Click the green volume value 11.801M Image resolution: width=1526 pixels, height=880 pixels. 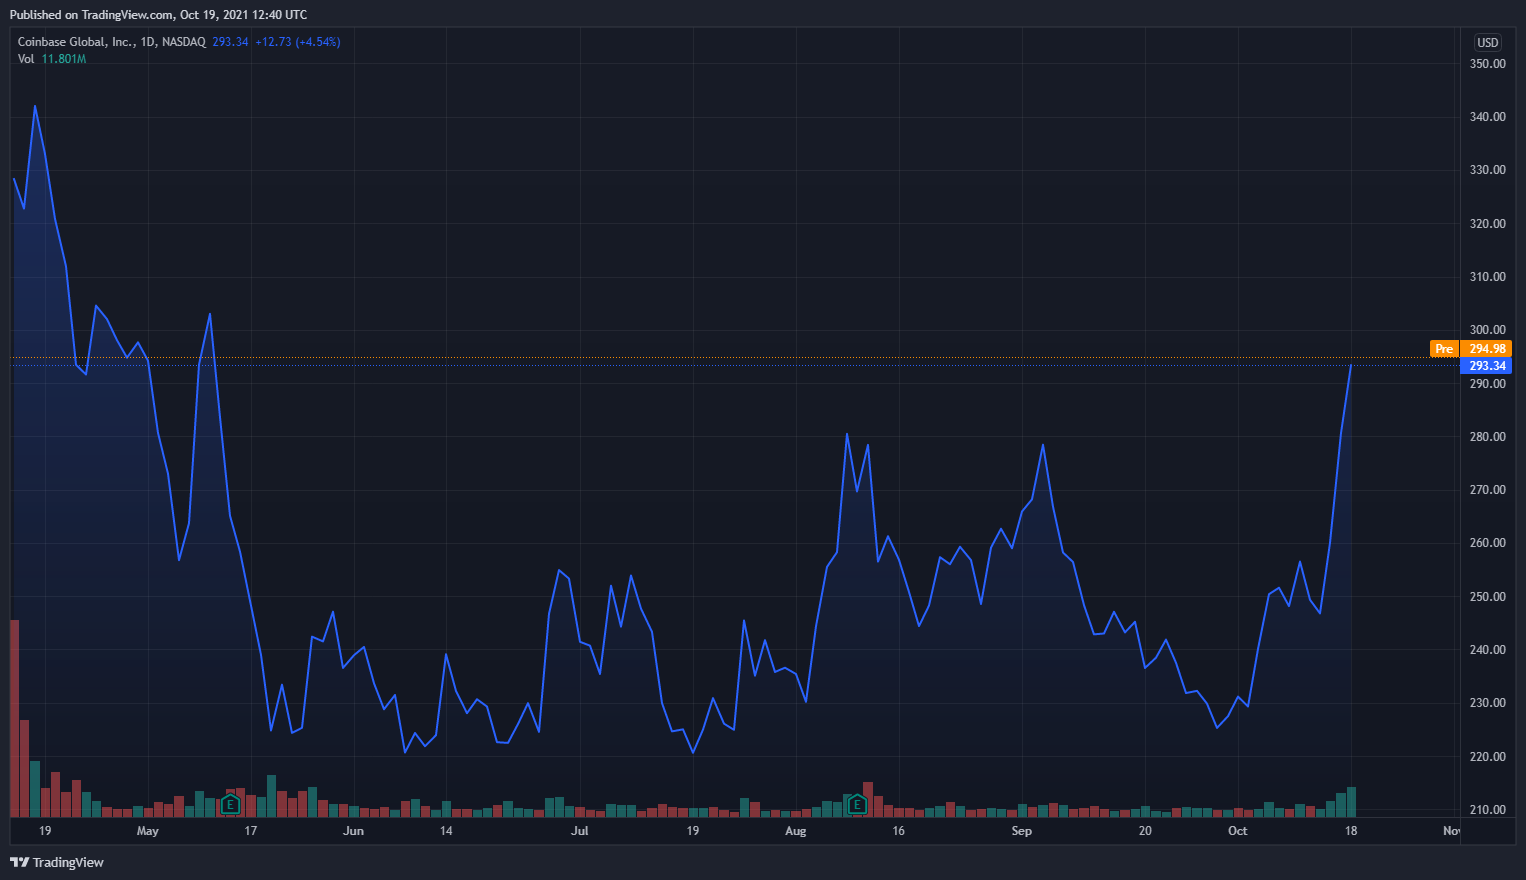click(63, 58)
